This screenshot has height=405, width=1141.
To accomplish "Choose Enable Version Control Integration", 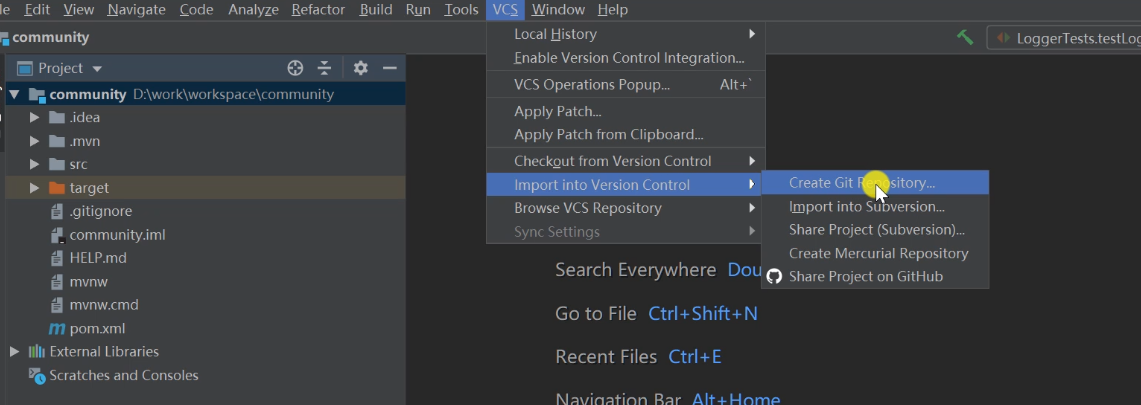I will [x=629, y=58].
